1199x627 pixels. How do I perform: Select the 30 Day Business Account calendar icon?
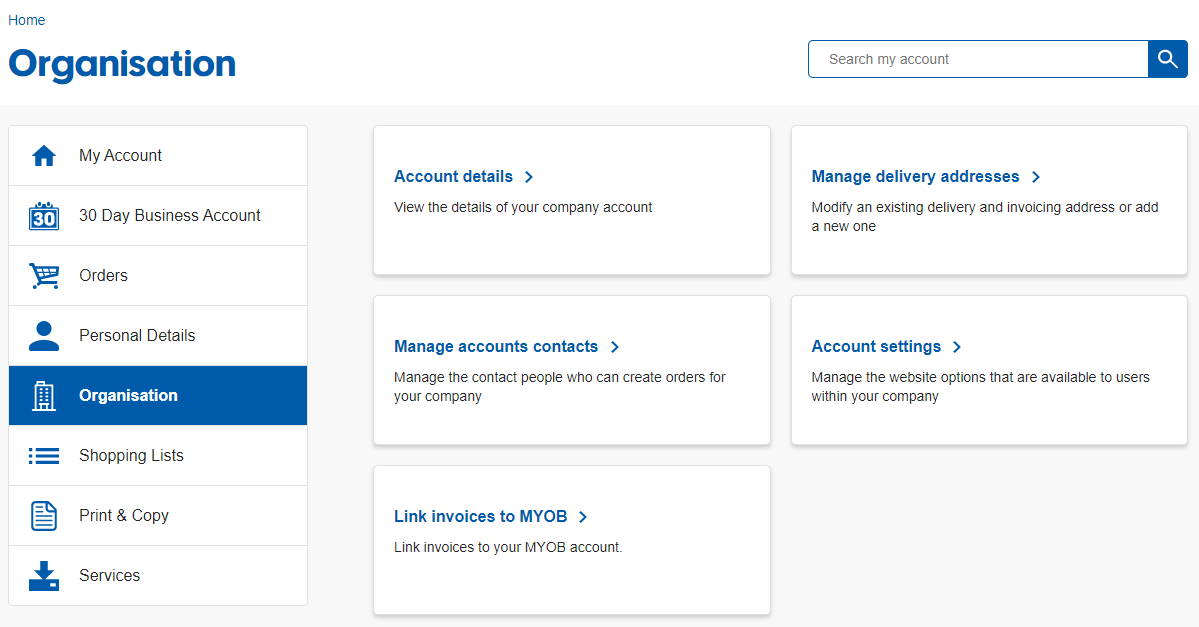(44, 215)
